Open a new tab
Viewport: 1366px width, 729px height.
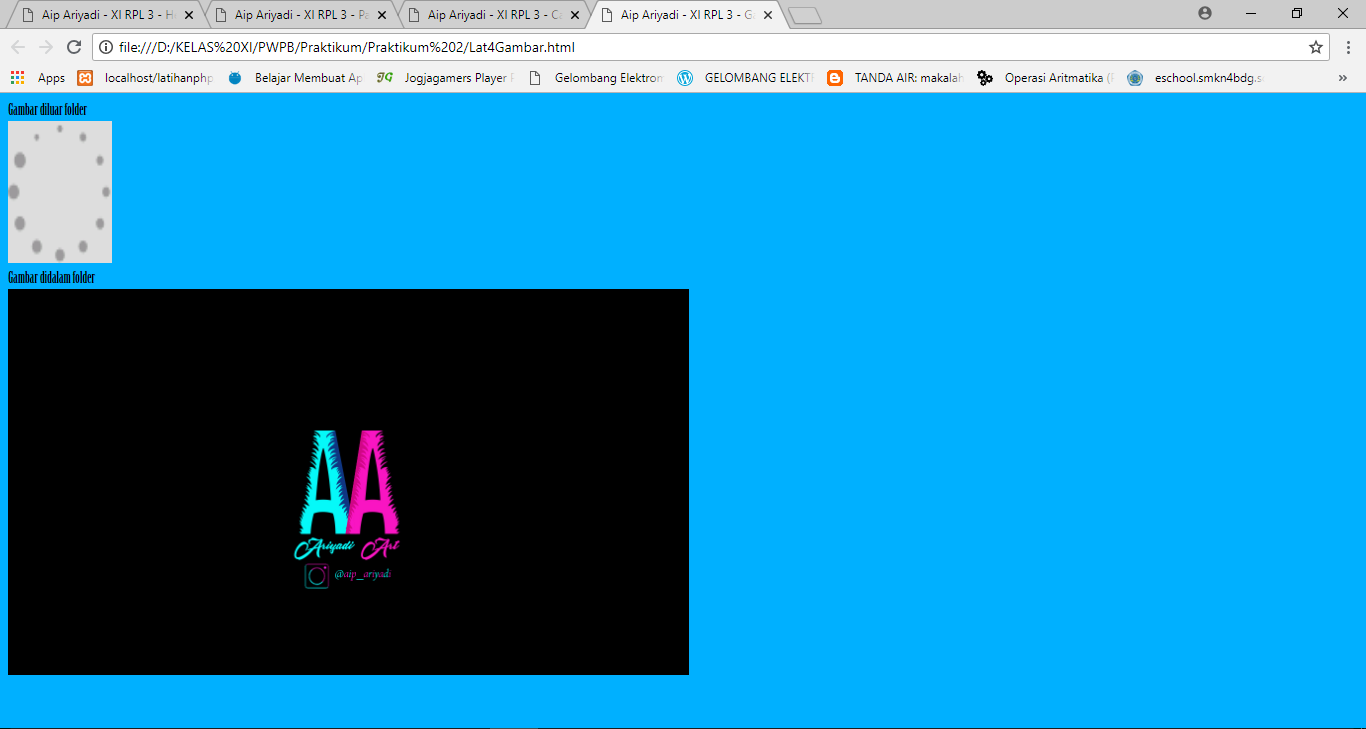click(805, 16)
